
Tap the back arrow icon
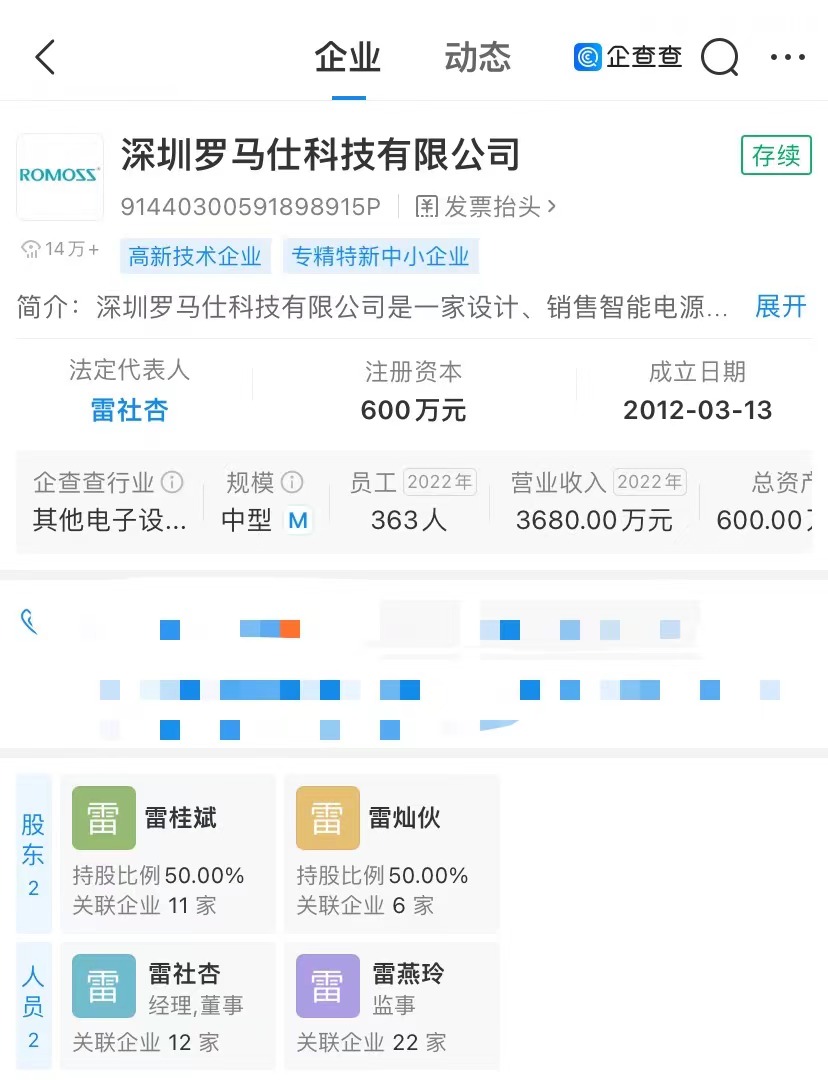point(45,57)
